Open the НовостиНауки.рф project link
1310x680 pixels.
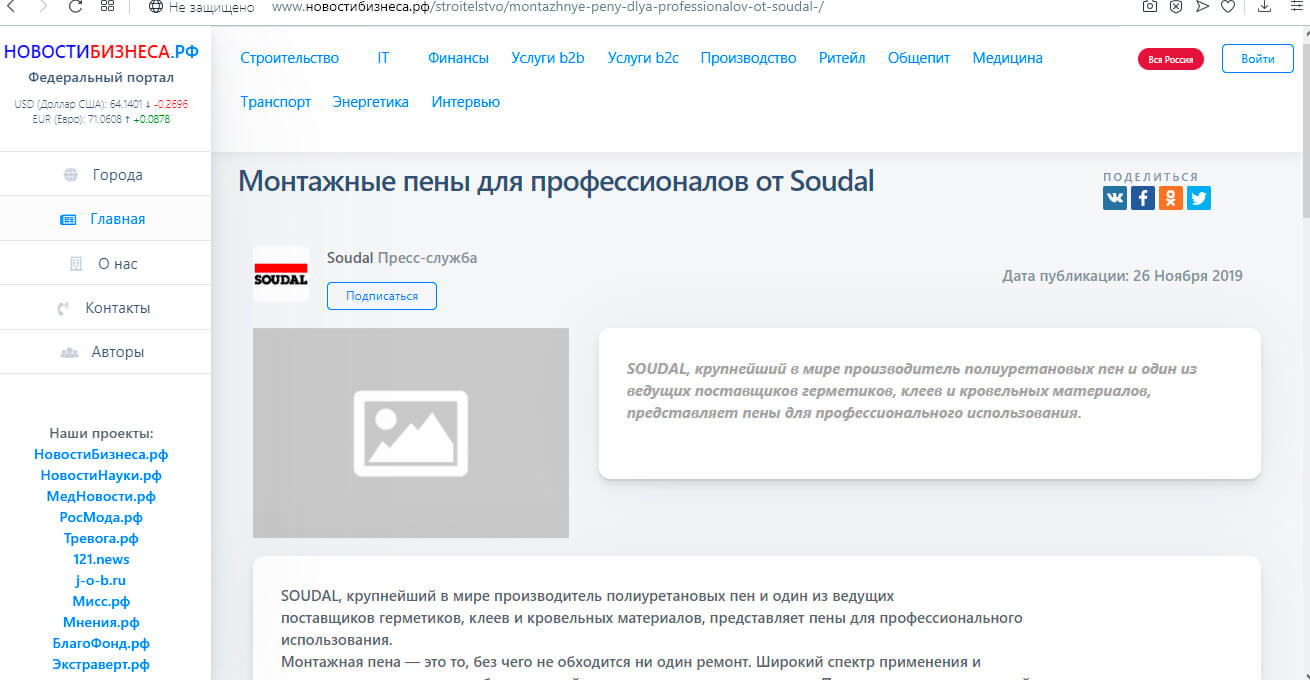101,475
